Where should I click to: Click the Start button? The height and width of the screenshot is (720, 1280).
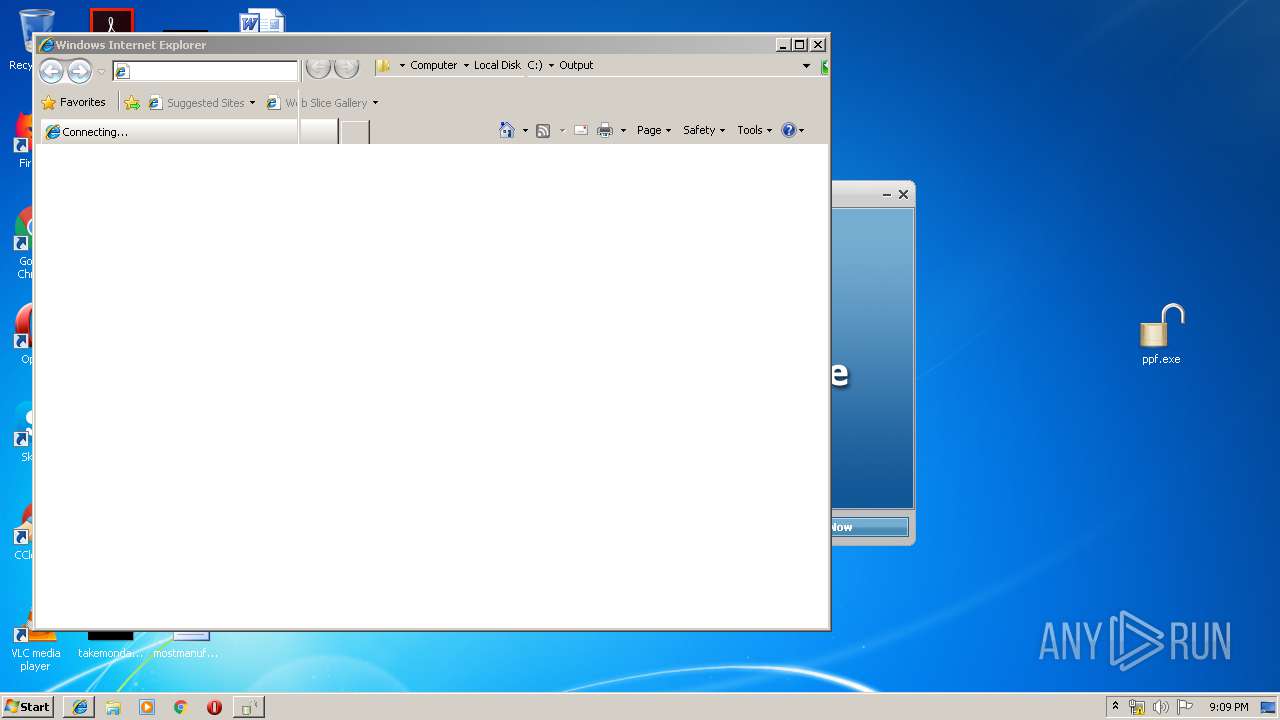pyautogui.click(x=27, y=706)
